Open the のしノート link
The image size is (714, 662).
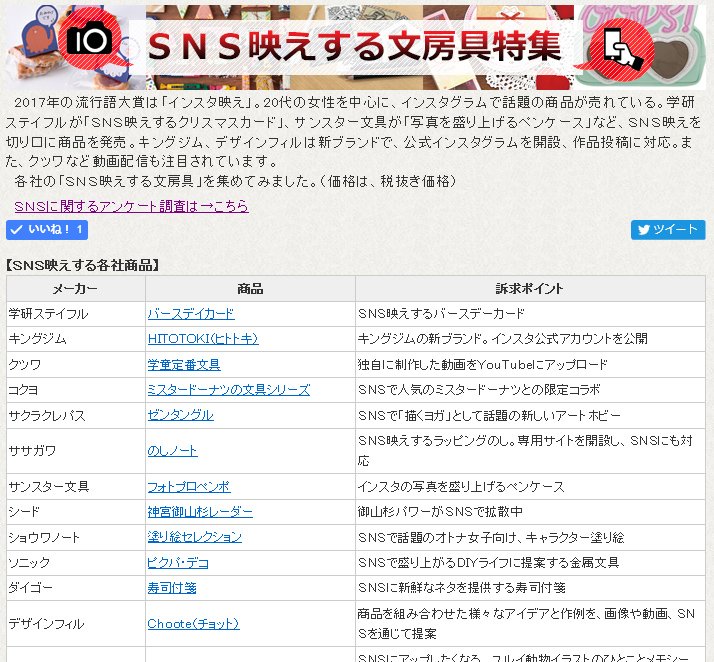(173, 451)
